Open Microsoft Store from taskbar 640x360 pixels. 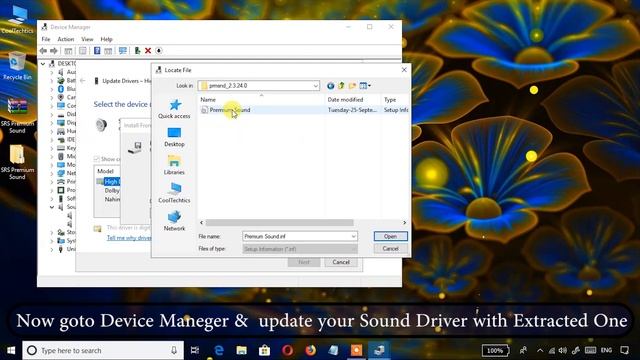click(264, 350)
